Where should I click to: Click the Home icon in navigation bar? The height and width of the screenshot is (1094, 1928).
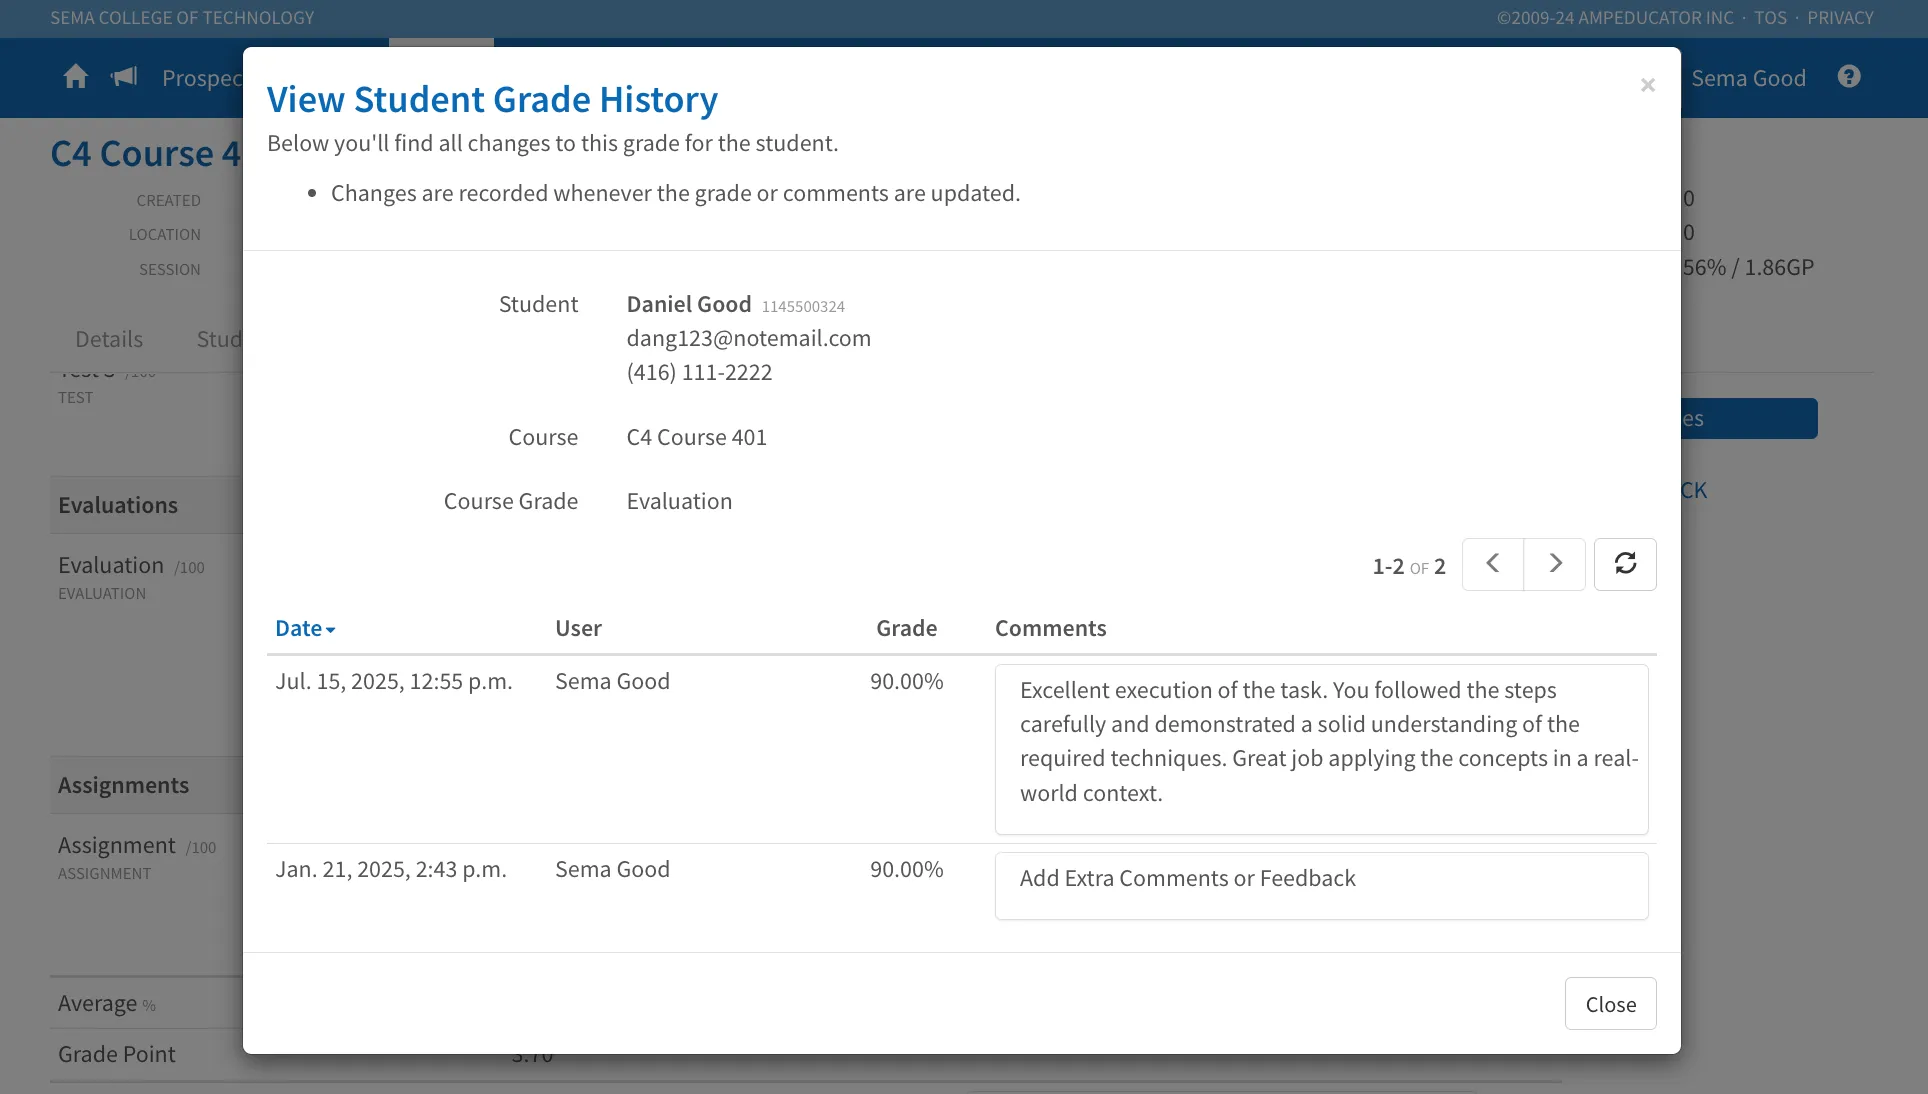point(76,77)
